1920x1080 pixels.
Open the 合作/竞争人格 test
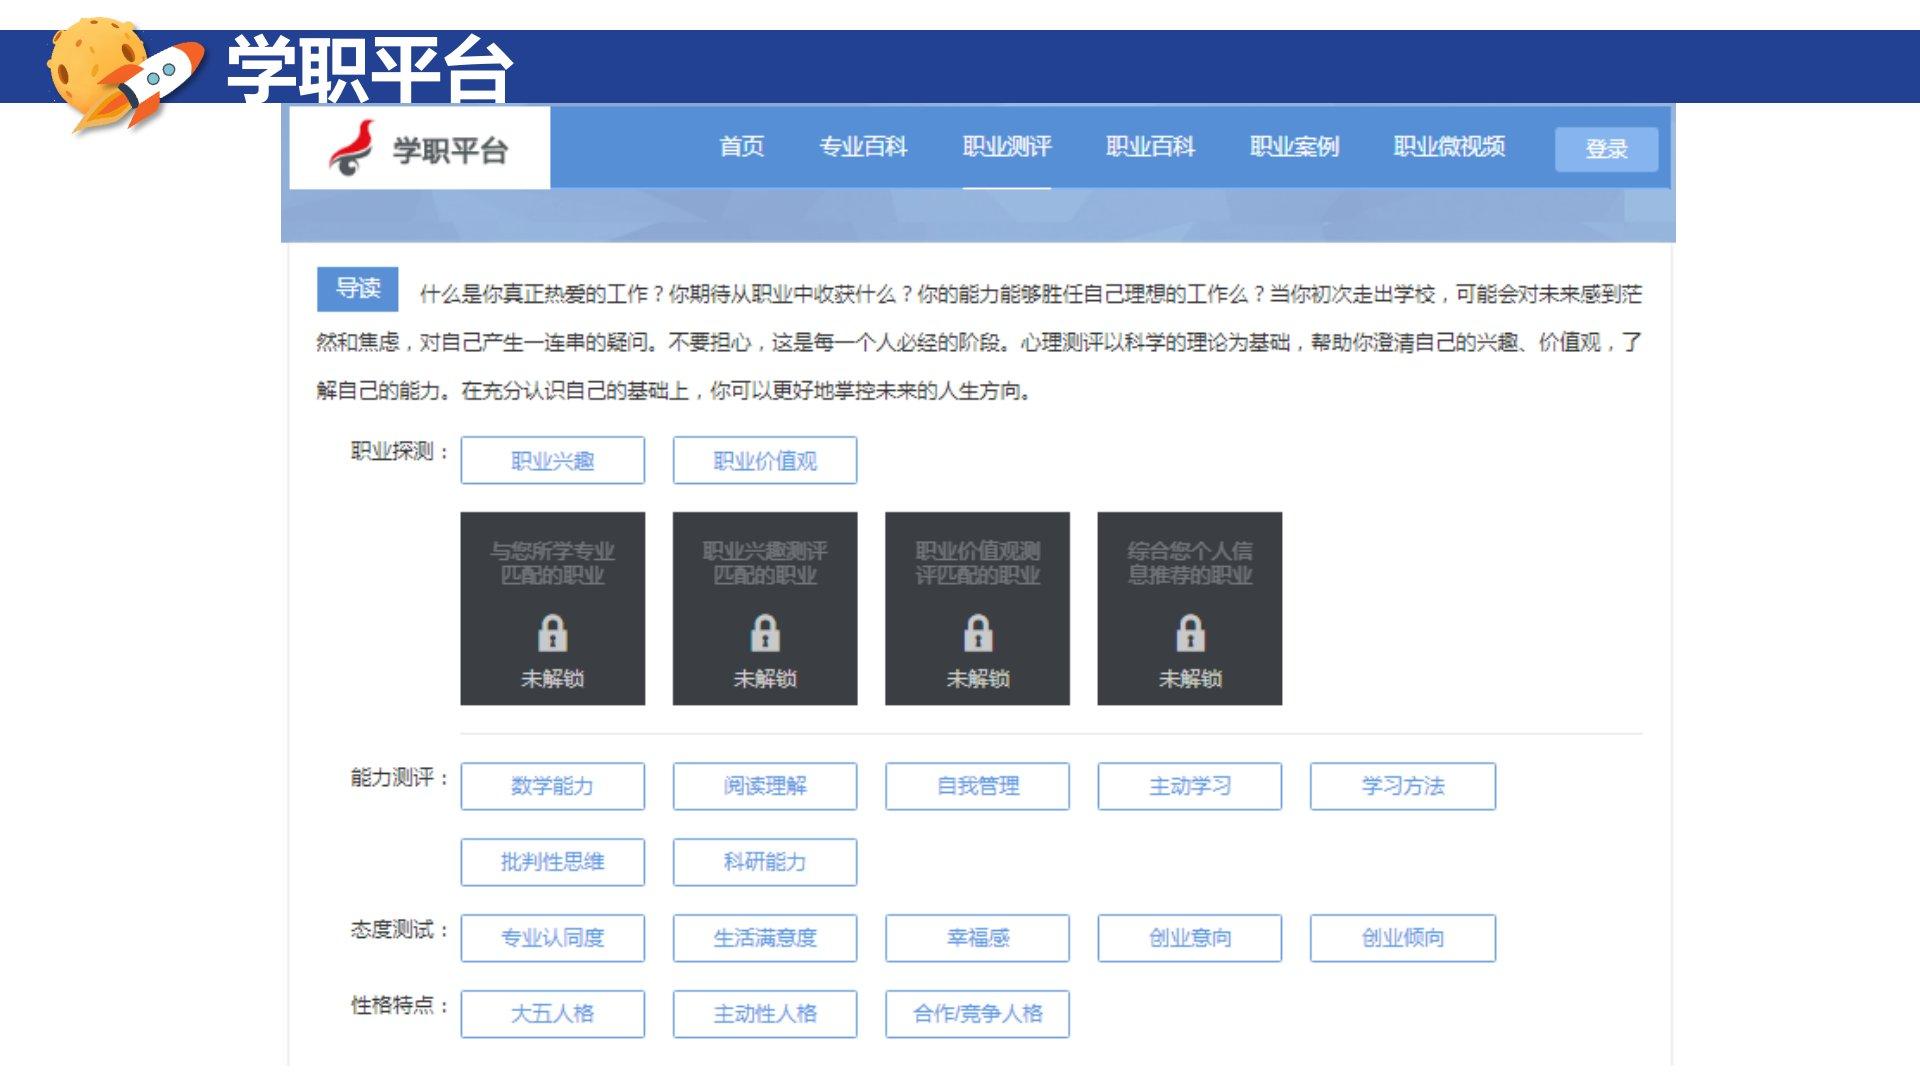click(977, 1014)
